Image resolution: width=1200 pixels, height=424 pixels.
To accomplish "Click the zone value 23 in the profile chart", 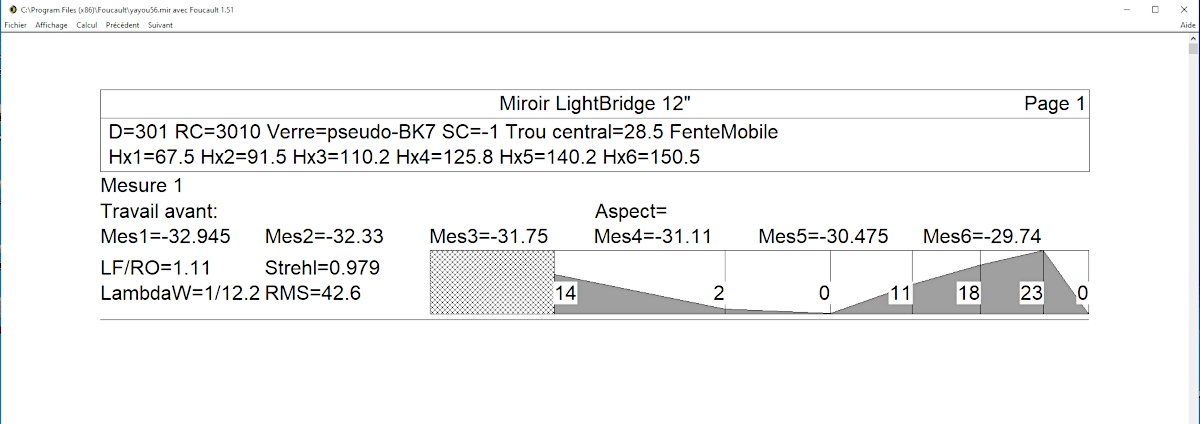I will 1031,293.
